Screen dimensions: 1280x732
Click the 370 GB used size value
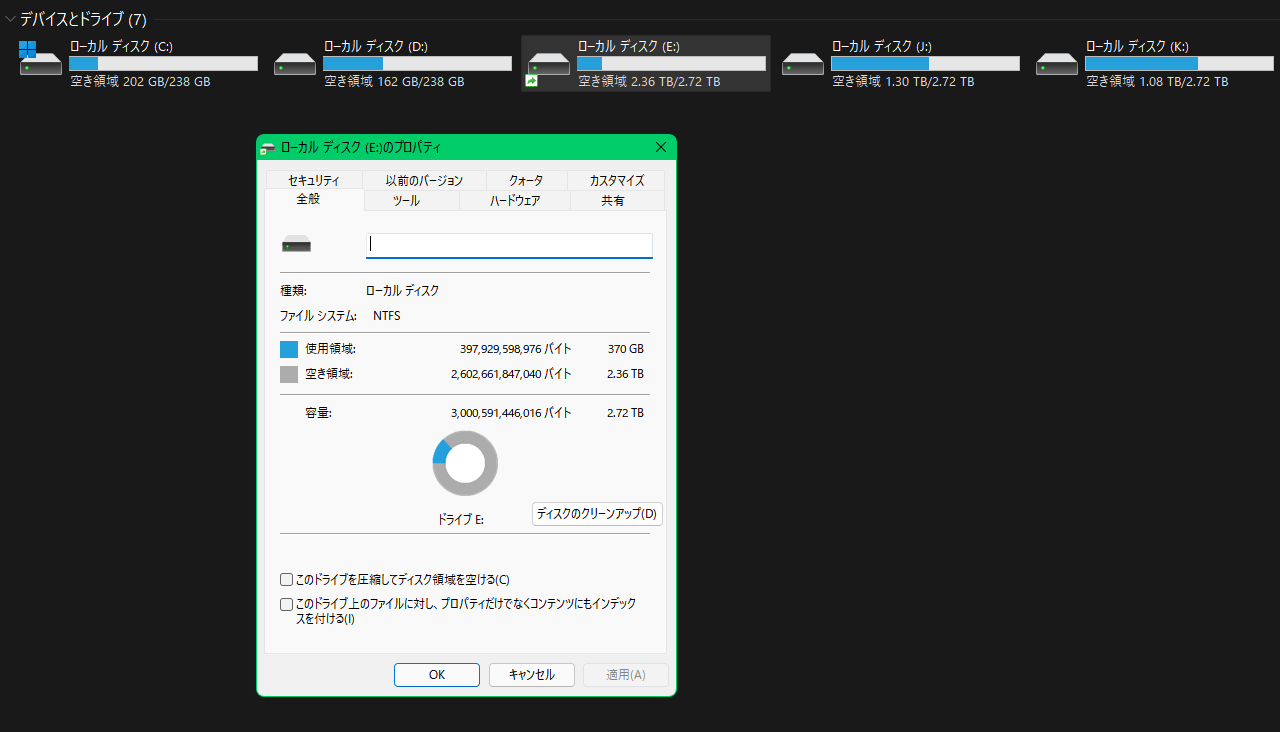tap(625, 349)
